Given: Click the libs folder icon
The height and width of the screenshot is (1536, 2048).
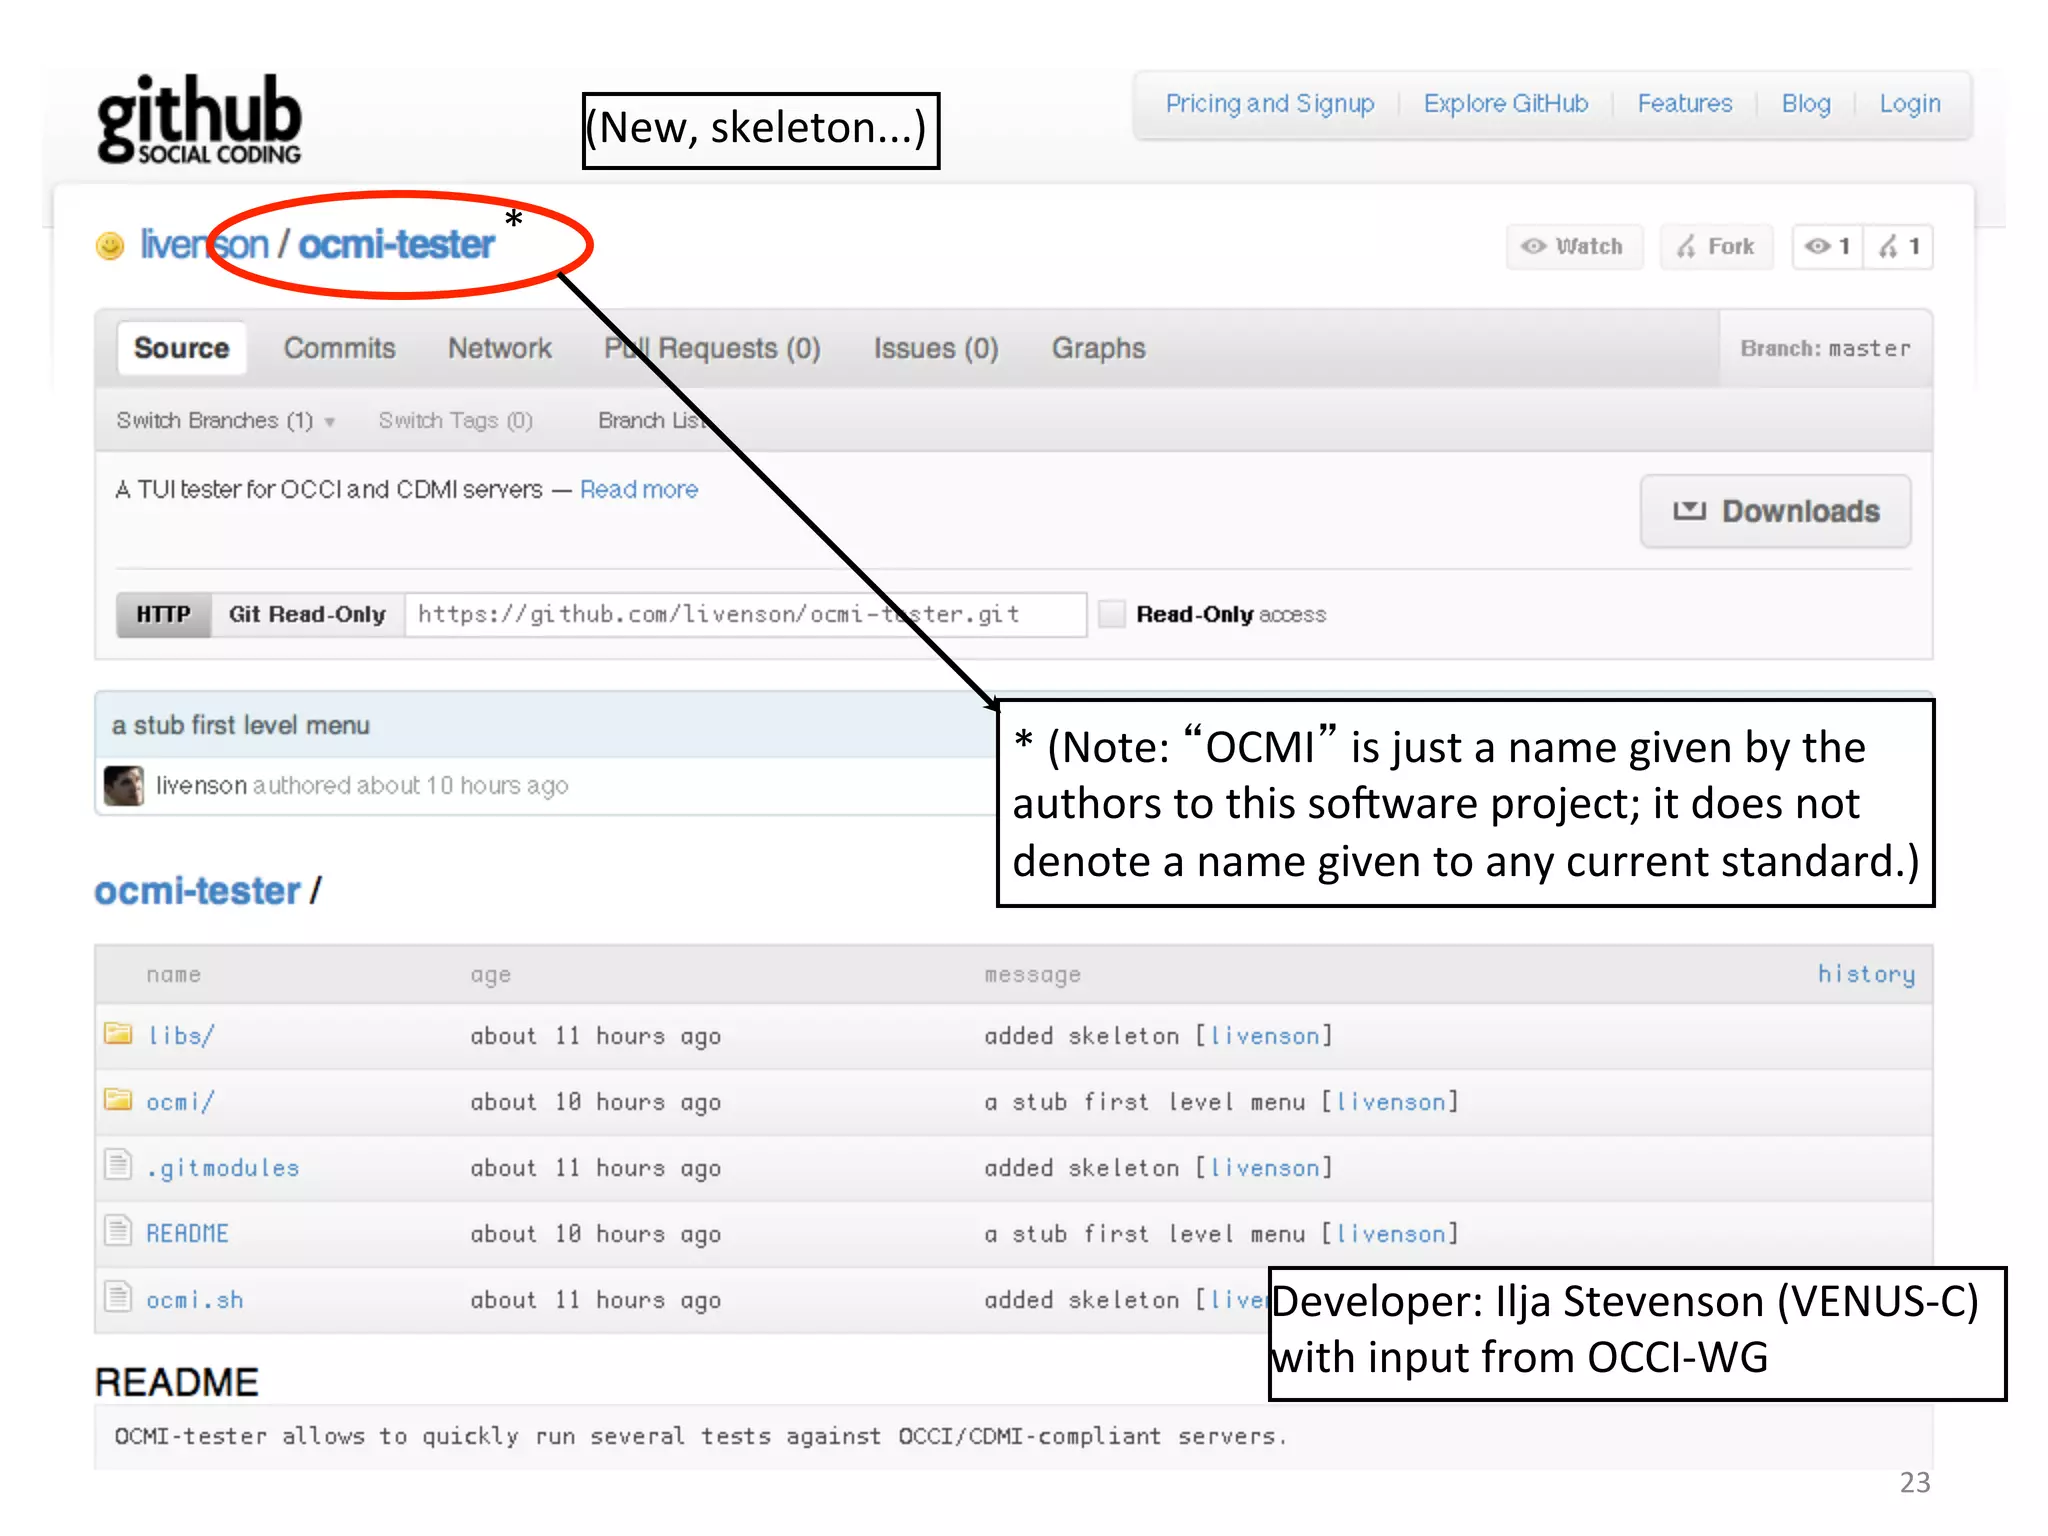Looking at the screenshot, I should pos(118,1033).
